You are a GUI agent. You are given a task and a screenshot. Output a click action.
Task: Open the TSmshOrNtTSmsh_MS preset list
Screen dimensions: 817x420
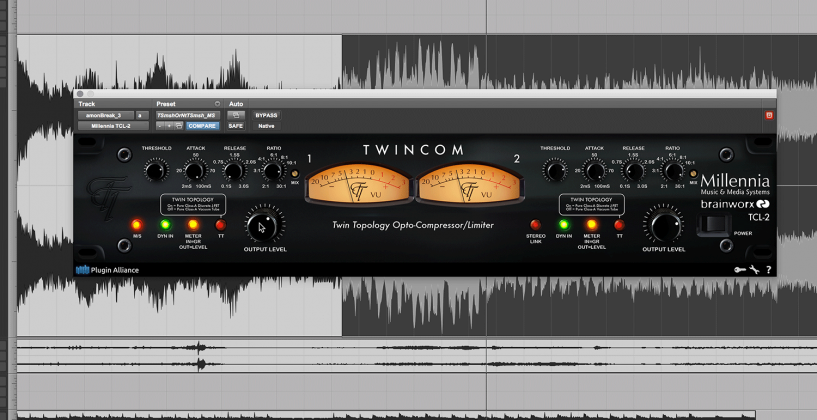click(x=188, y=115)
